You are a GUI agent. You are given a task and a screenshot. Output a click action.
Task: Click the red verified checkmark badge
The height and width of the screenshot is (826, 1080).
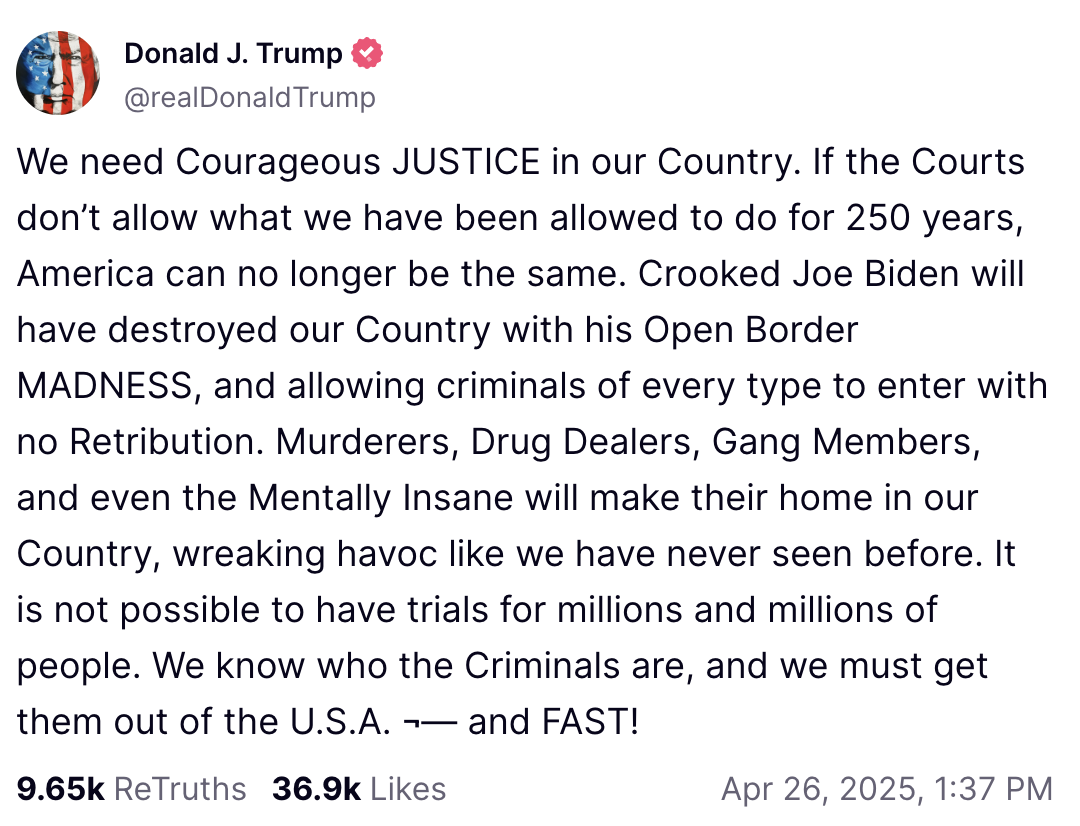point(367,53)
